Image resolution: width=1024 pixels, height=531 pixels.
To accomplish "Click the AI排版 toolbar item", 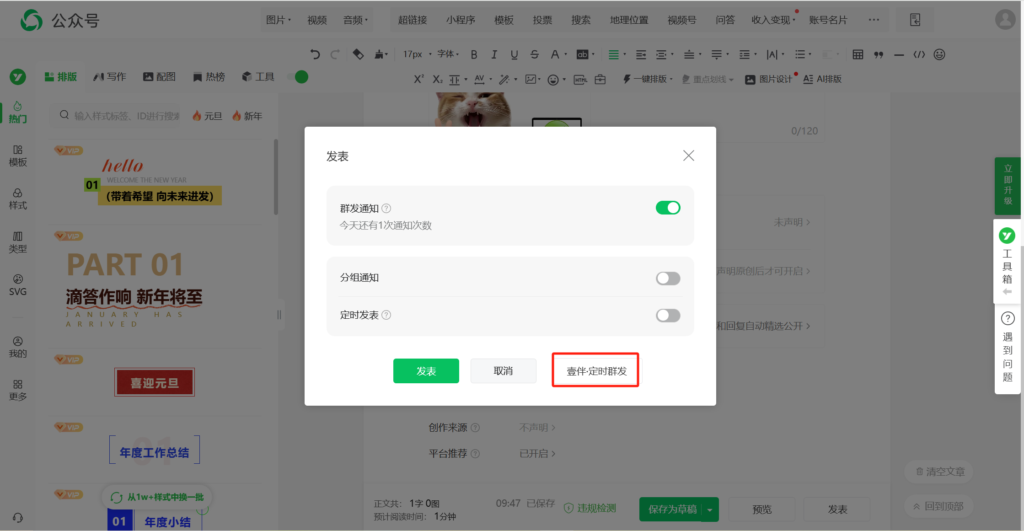I will 822,79.
